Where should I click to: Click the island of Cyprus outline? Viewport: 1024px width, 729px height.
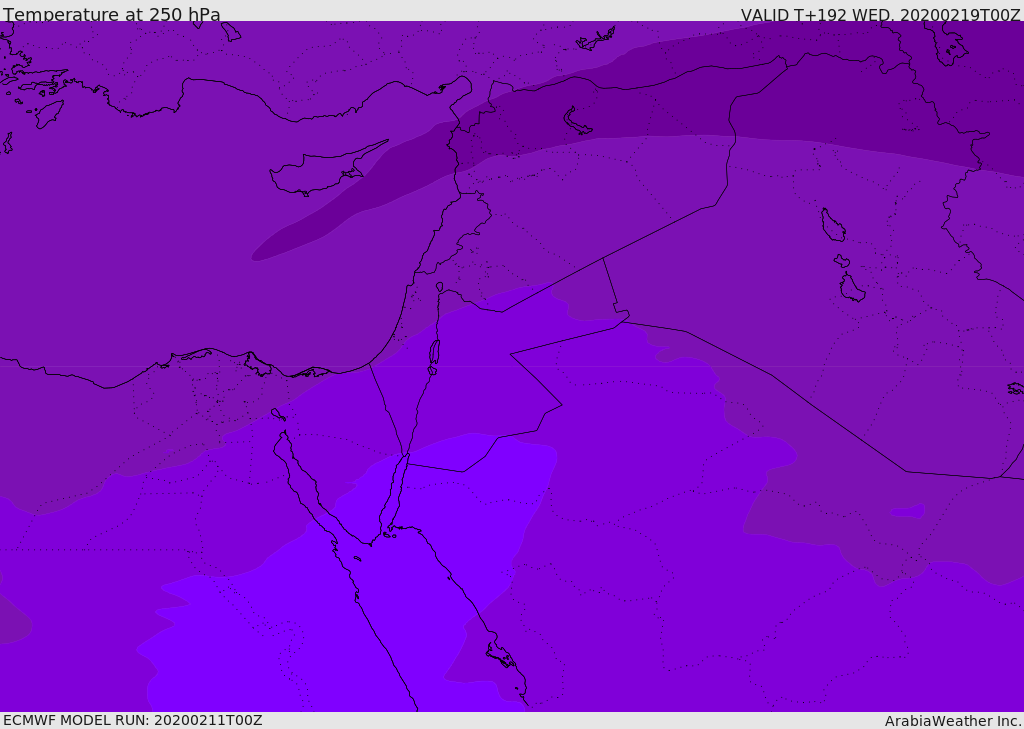(328, 169)
